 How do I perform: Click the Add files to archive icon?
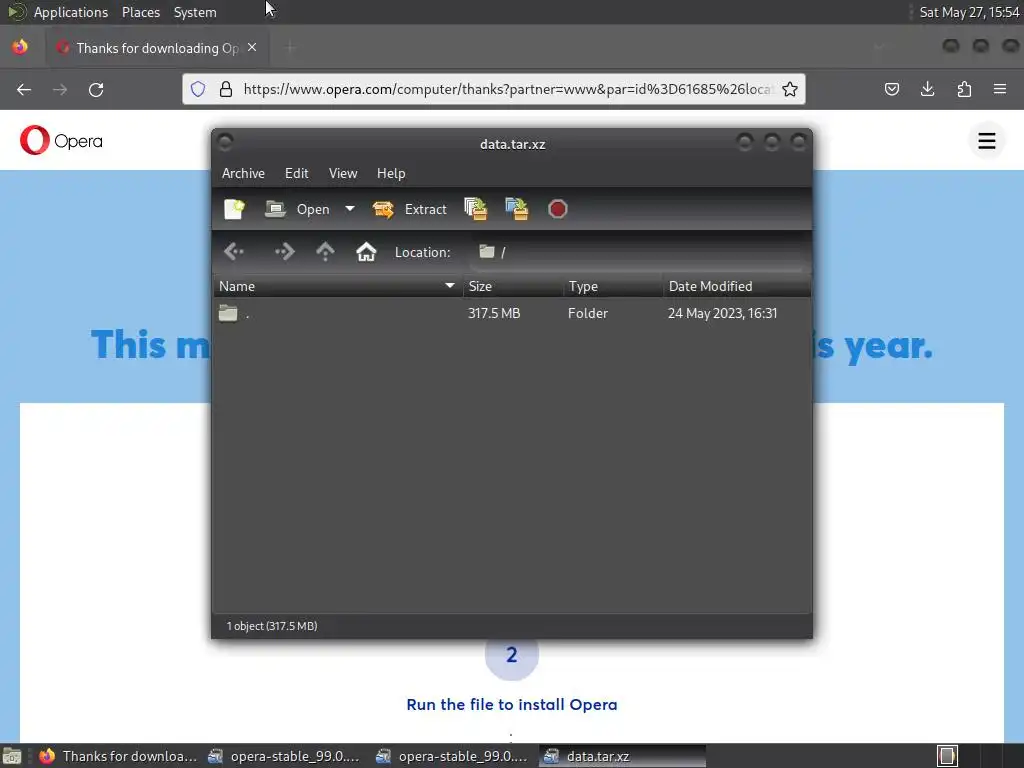[x=475, y=209]
